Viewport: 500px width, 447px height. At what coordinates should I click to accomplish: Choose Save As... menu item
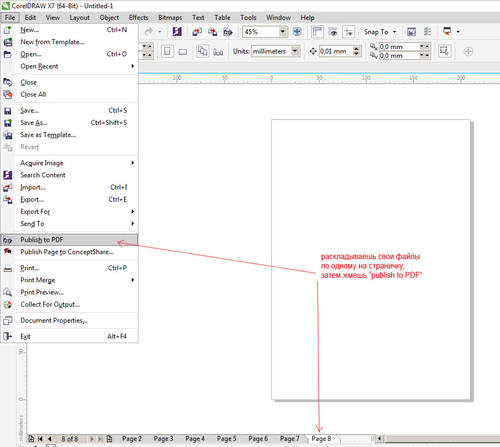click(69, 123)
